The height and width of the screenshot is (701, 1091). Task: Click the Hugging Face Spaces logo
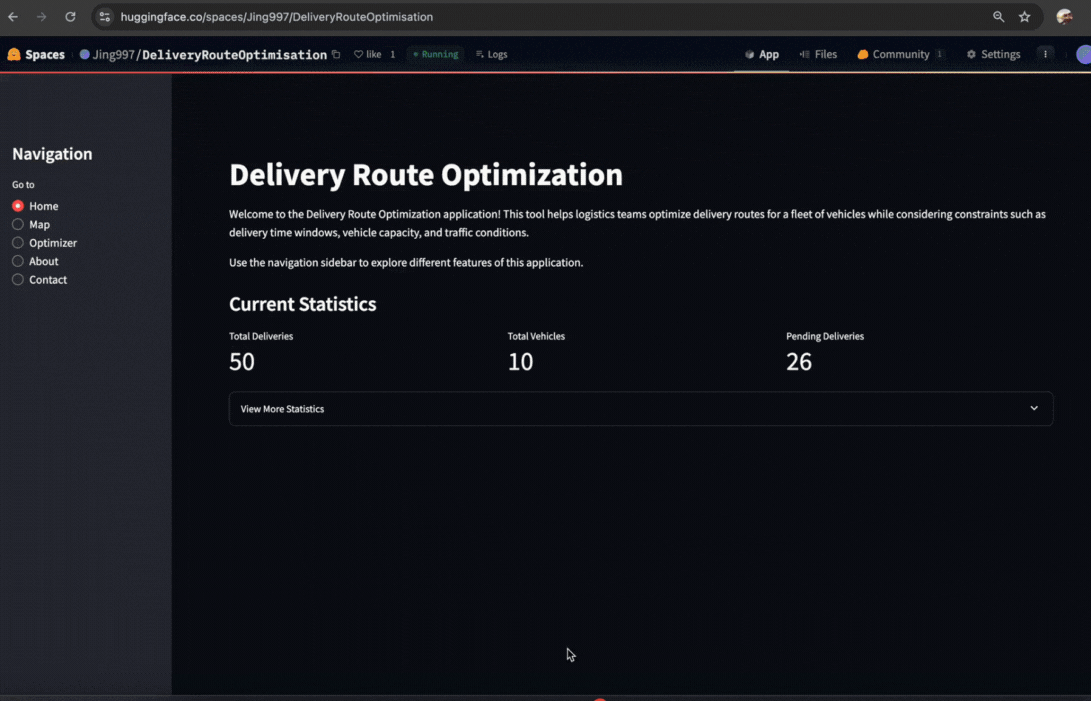click(x=14, y=54)
